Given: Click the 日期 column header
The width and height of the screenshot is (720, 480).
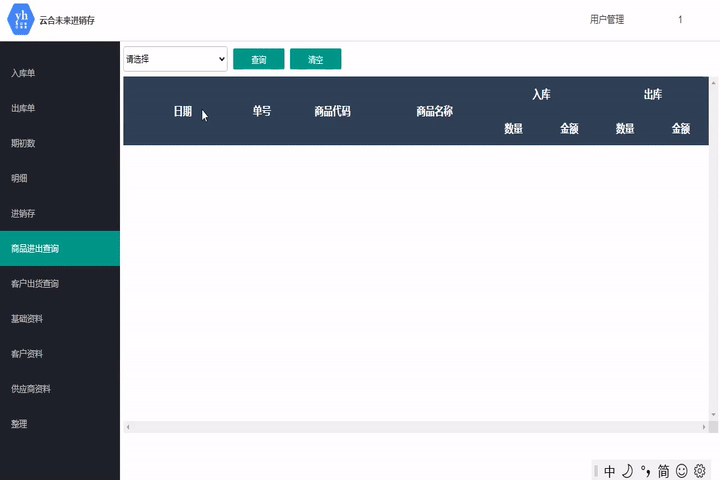Looking at the screenshot, I should click(182, 112).
